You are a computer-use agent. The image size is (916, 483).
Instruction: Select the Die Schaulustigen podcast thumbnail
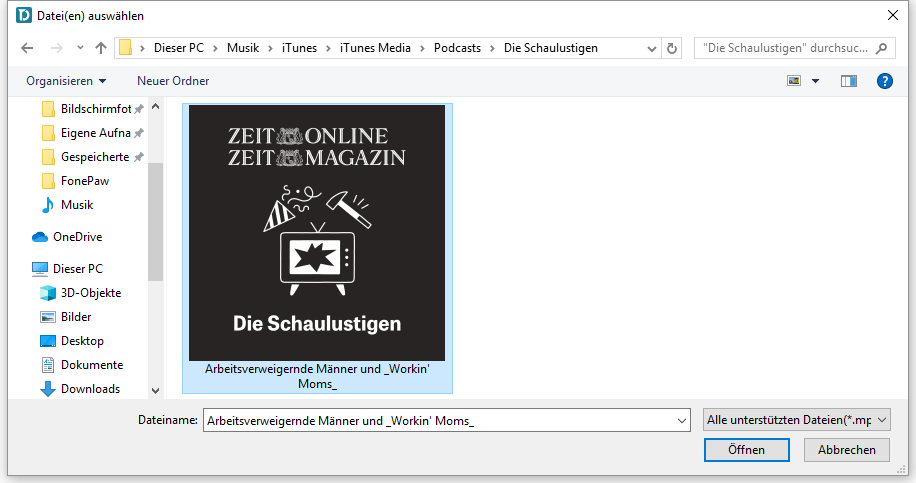tap(317, 232)
